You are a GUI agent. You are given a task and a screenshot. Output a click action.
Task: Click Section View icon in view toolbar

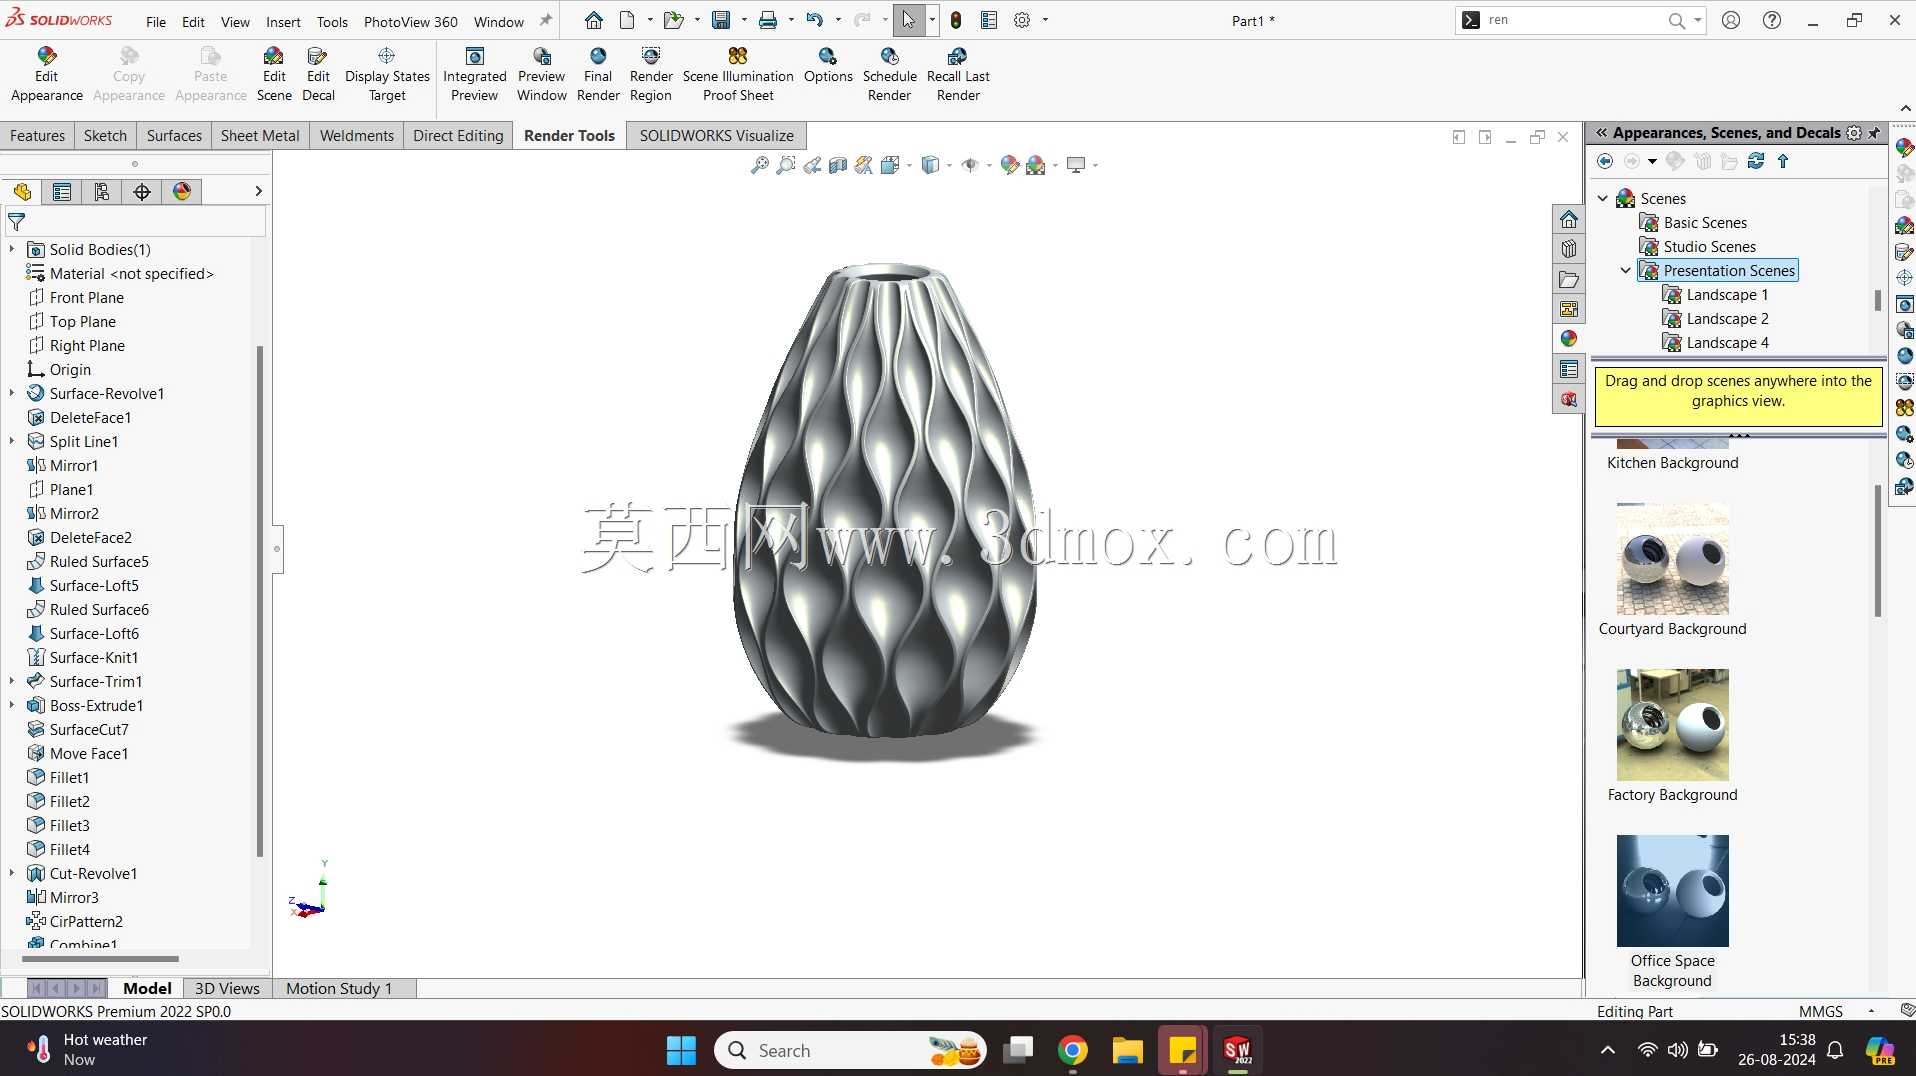pyautogui.click(x=838, y=165)
